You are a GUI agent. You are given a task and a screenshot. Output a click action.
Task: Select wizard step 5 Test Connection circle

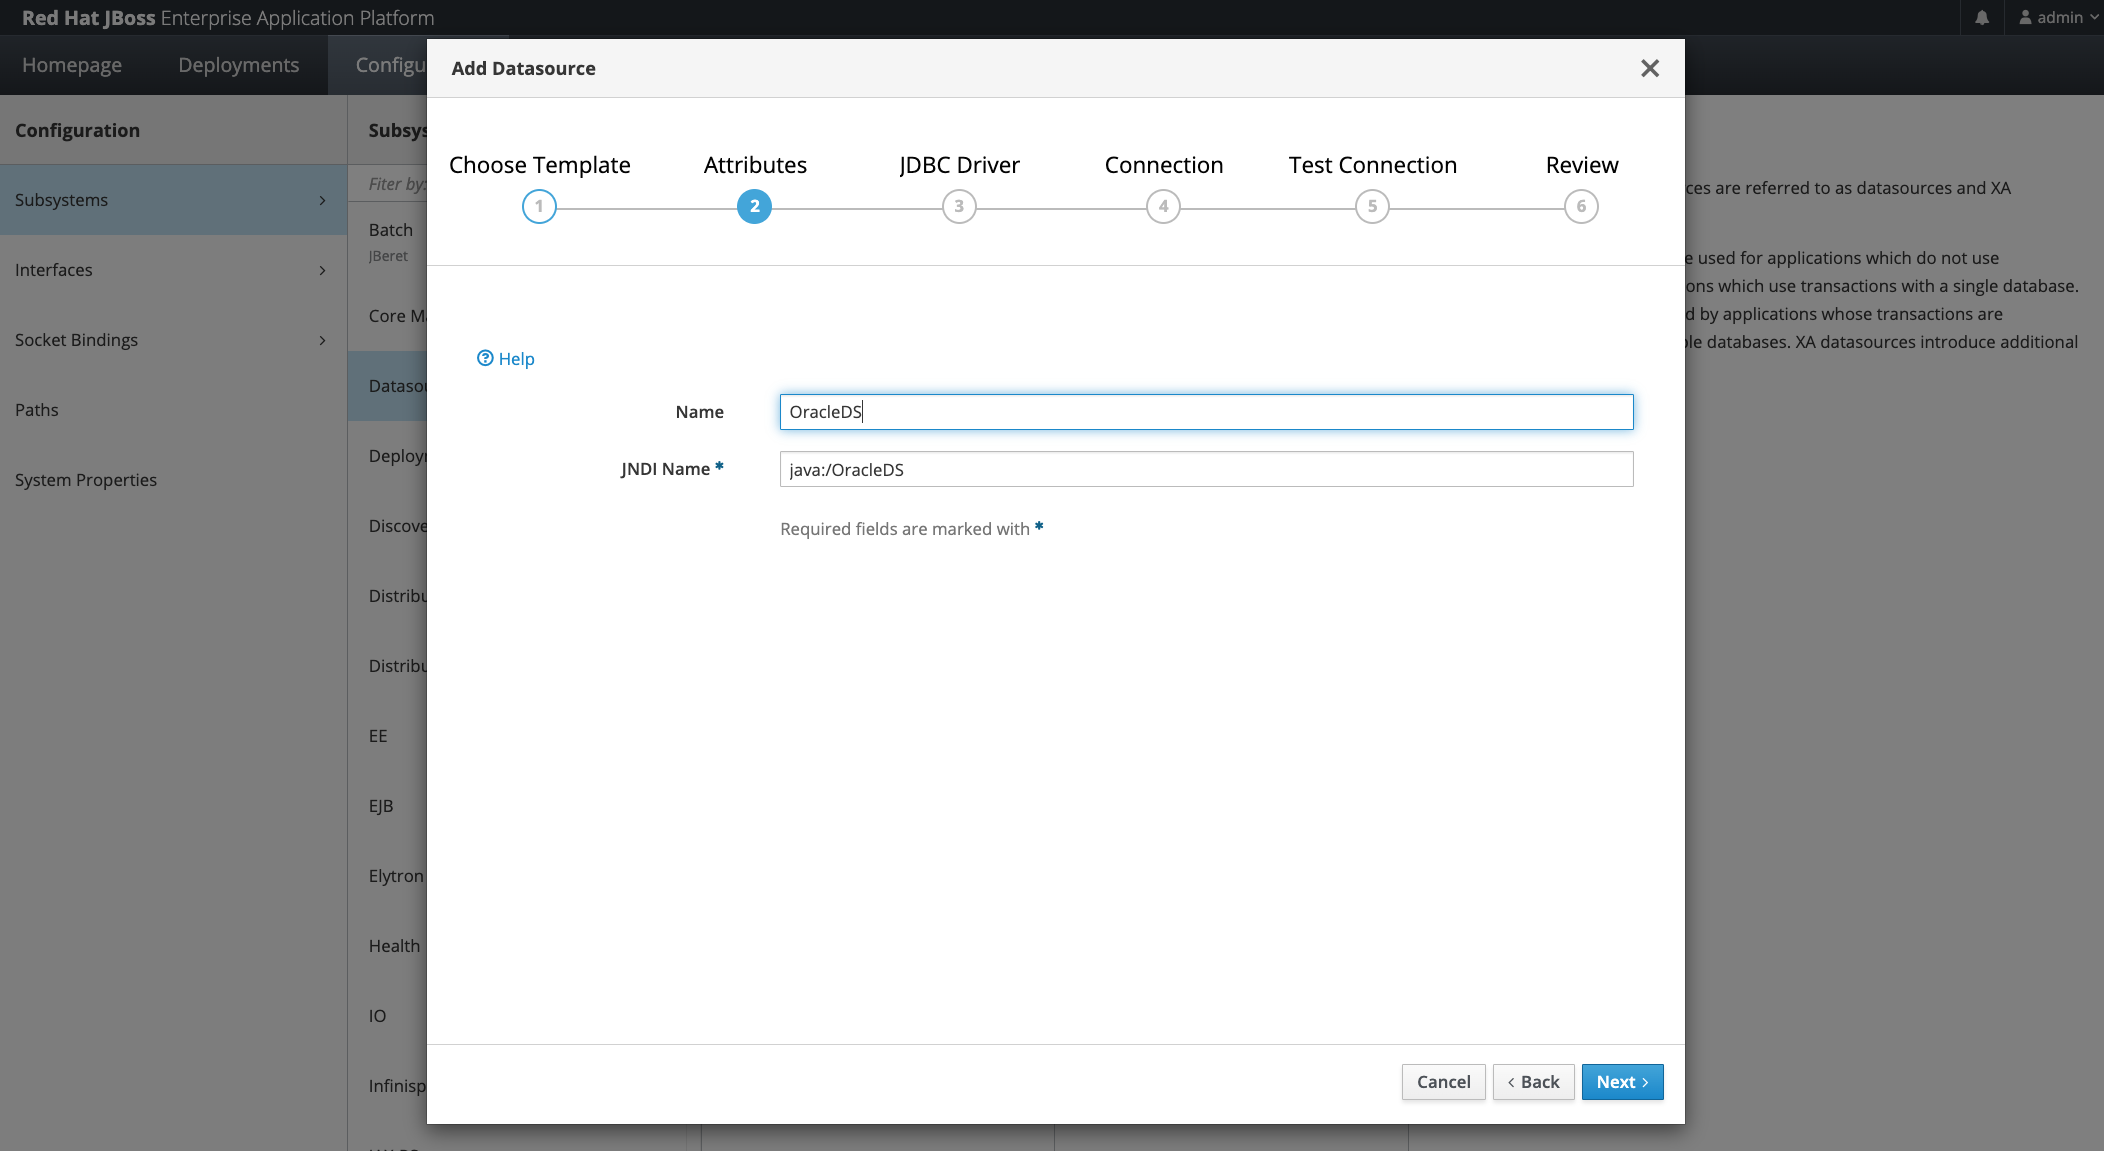pos(1372,206)
